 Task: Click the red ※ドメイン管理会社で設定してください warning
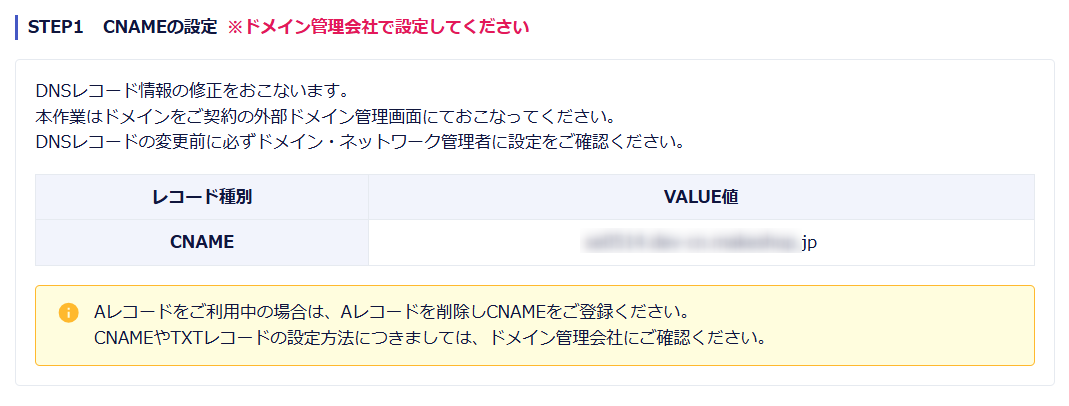tap(378, 27)
